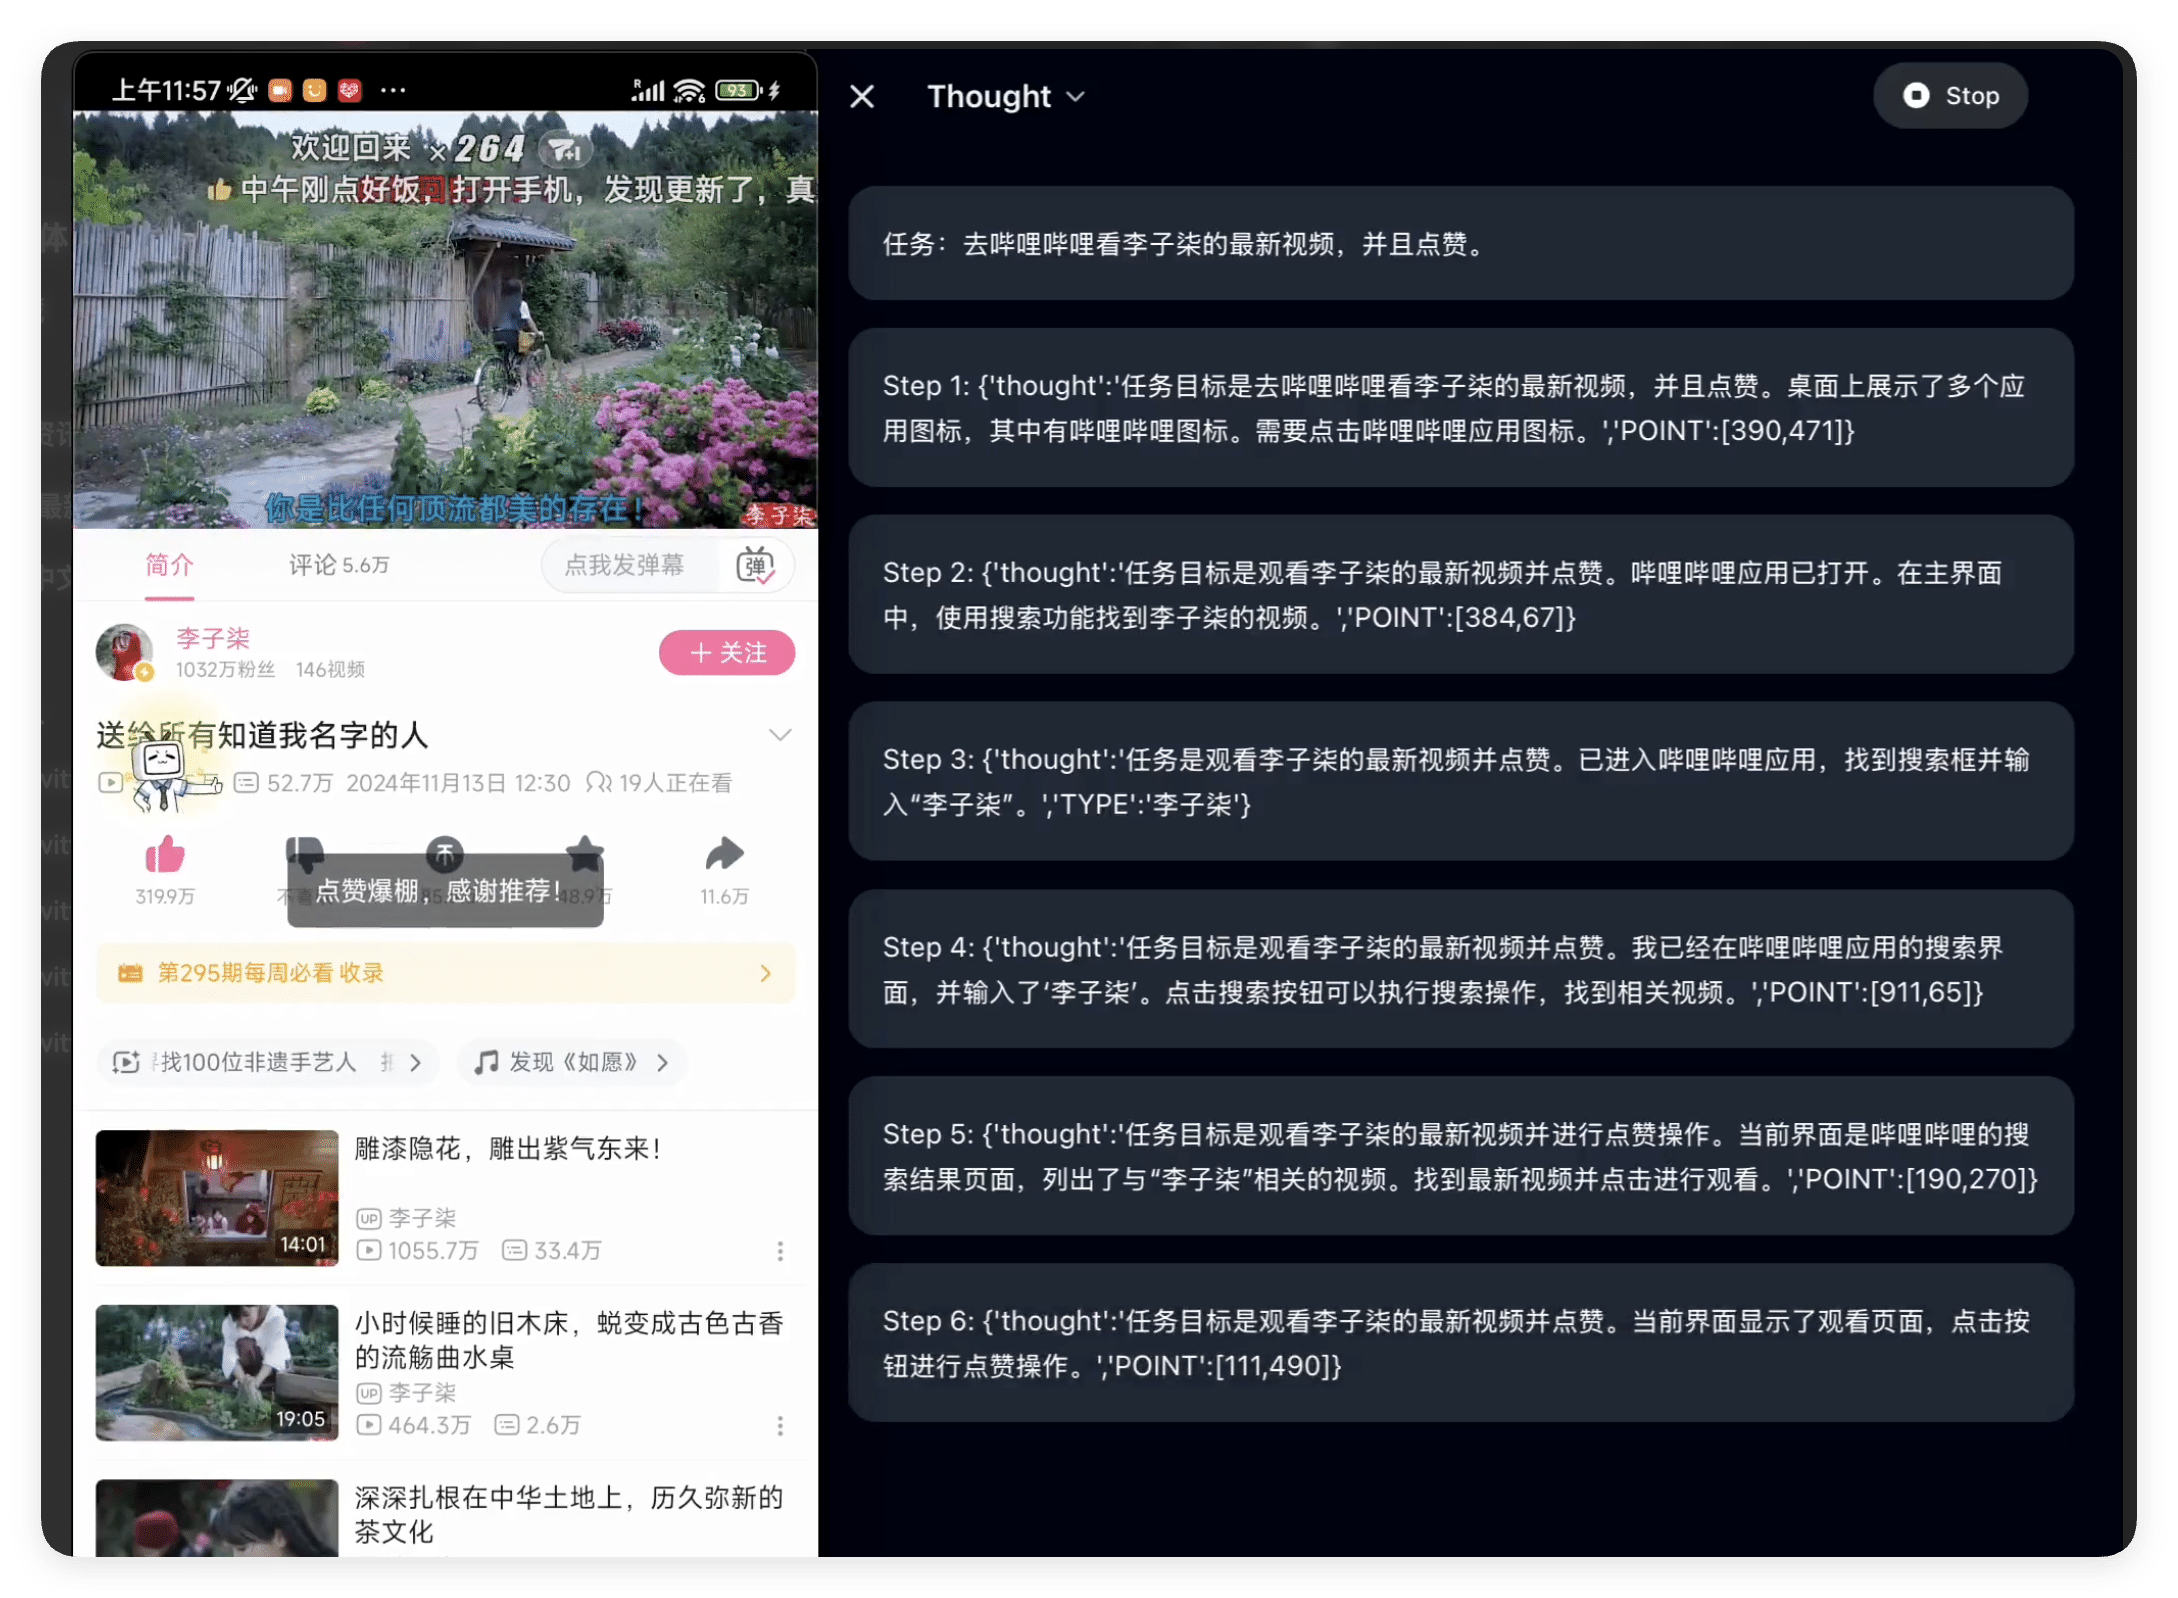Viewport: 2178px width, 1598px height.
Task: Tap the thumbs-up like icon
Action: [x=165, y=855]
